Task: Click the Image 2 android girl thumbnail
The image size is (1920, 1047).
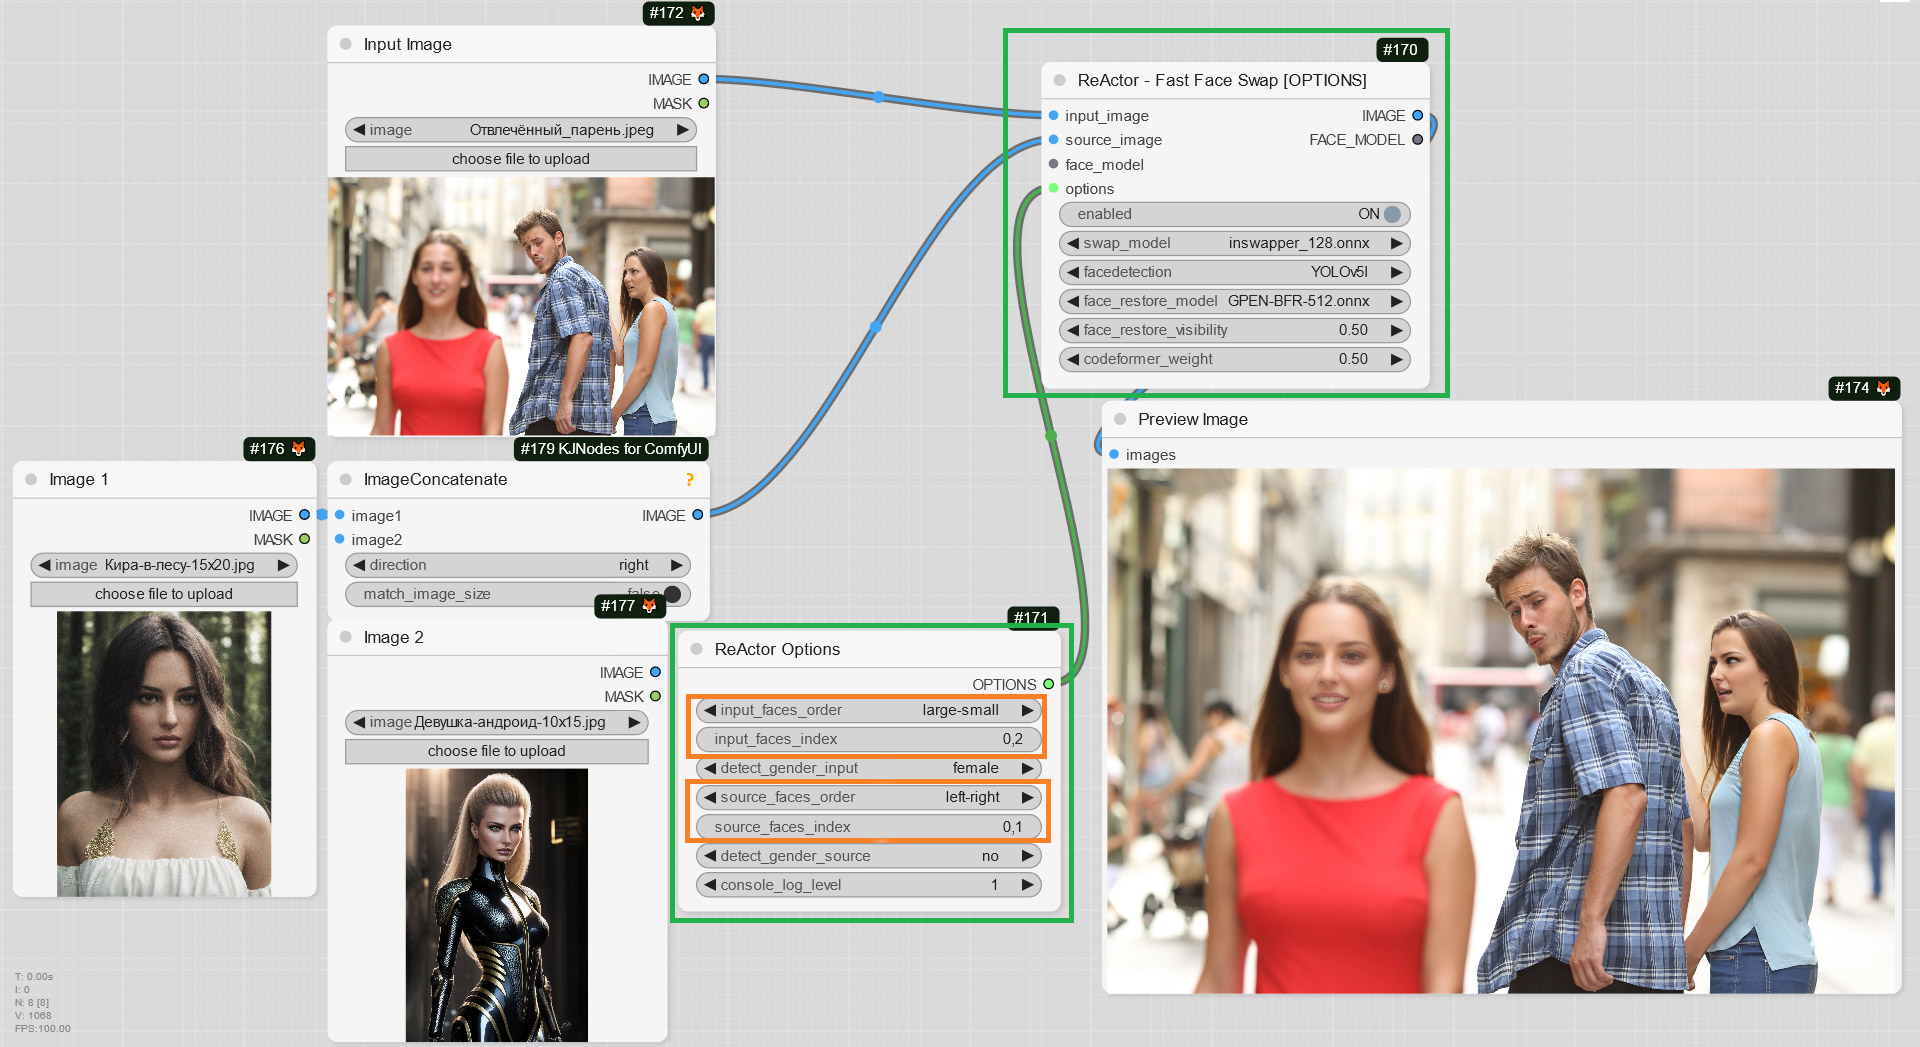Action: pos(497,904)
